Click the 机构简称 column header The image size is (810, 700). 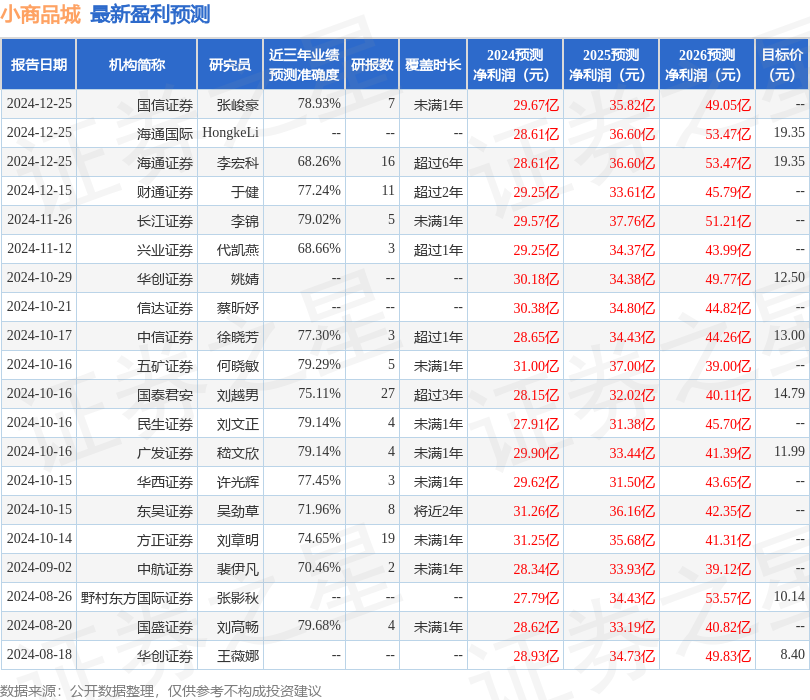click(136, 65)
